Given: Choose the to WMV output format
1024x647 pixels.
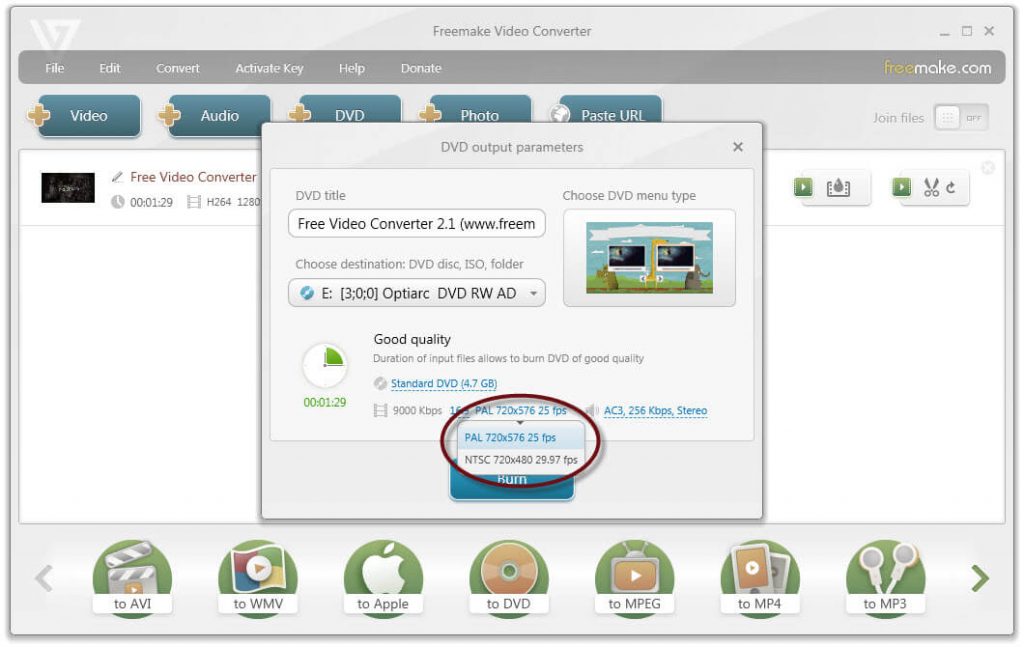Looking at the screenshot, I should (x=258, y=577).
